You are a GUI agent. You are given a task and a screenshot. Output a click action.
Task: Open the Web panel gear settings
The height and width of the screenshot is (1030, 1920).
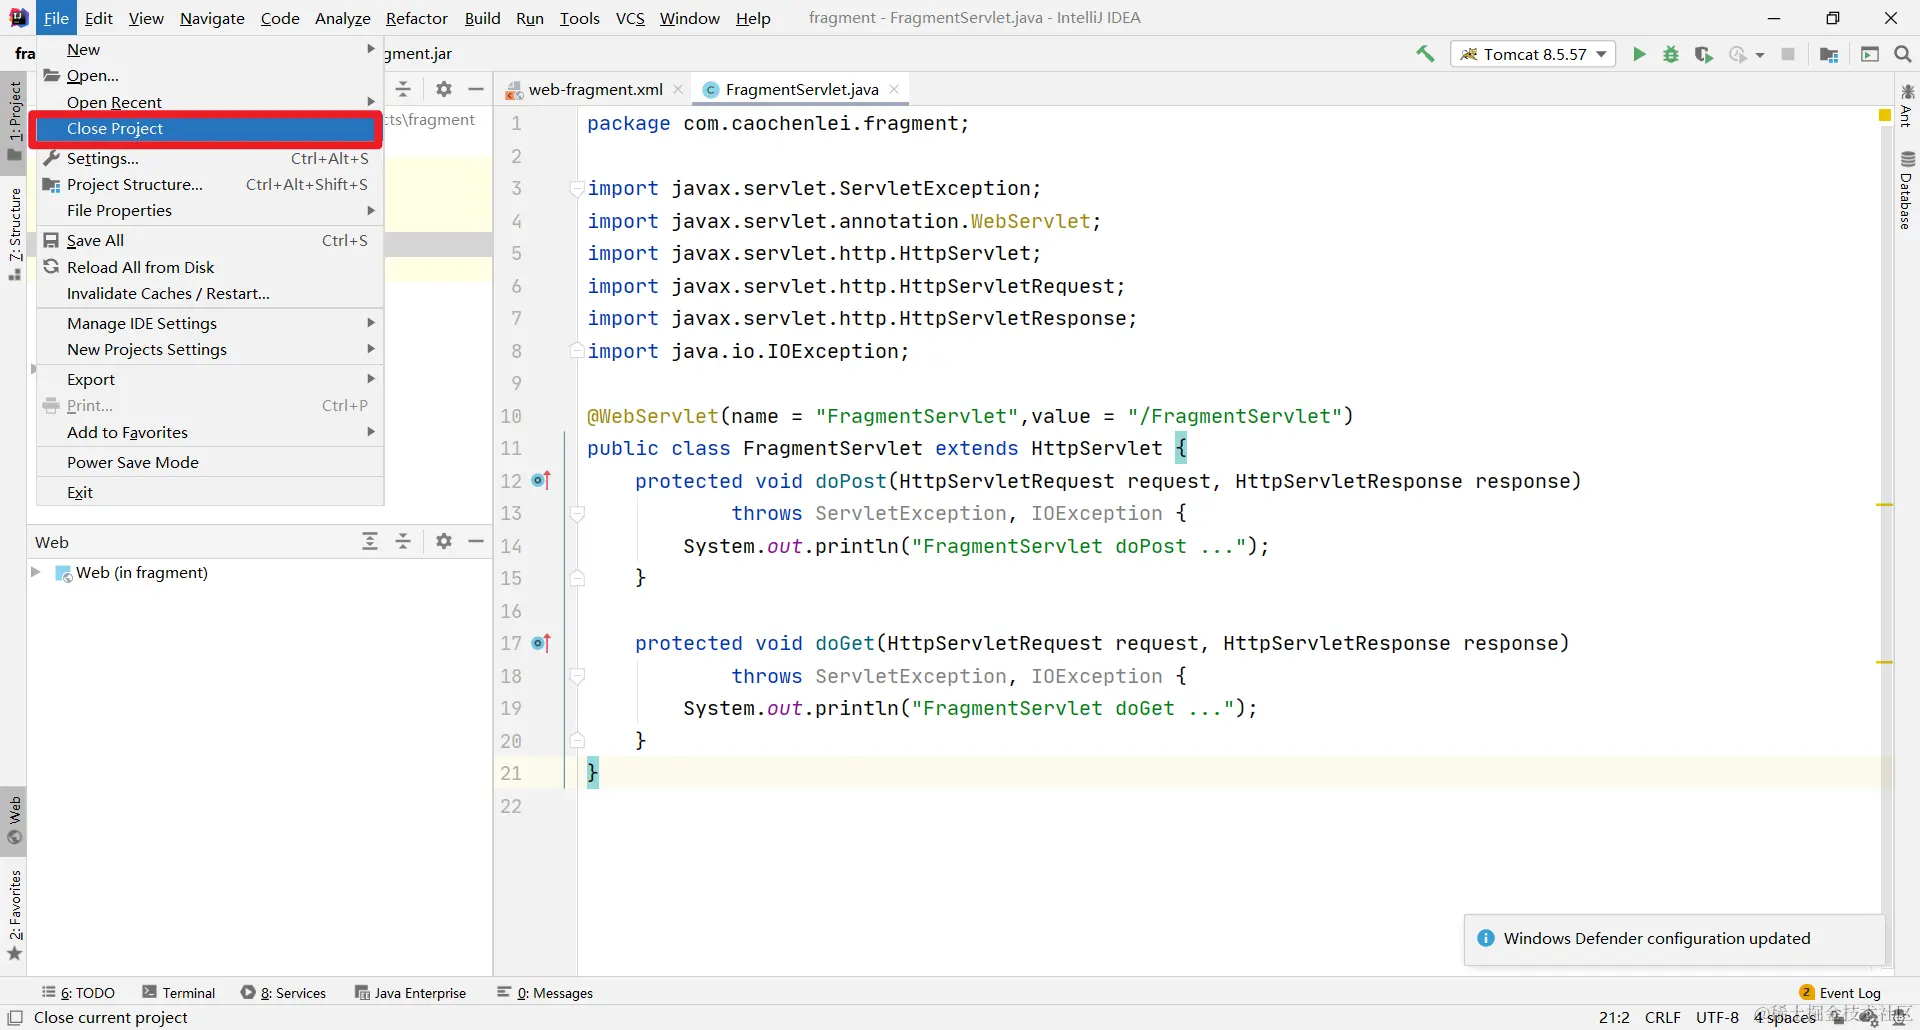(x=444, y=541)
